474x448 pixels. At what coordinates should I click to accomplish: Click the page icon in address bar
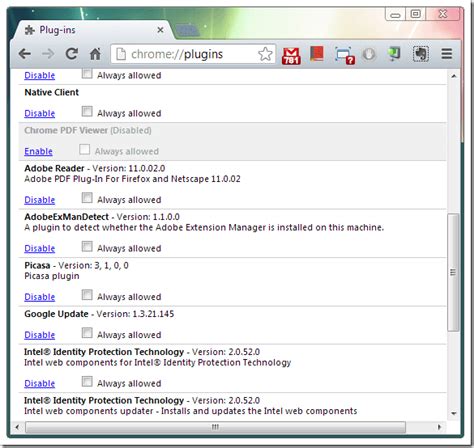pos(121,54)
